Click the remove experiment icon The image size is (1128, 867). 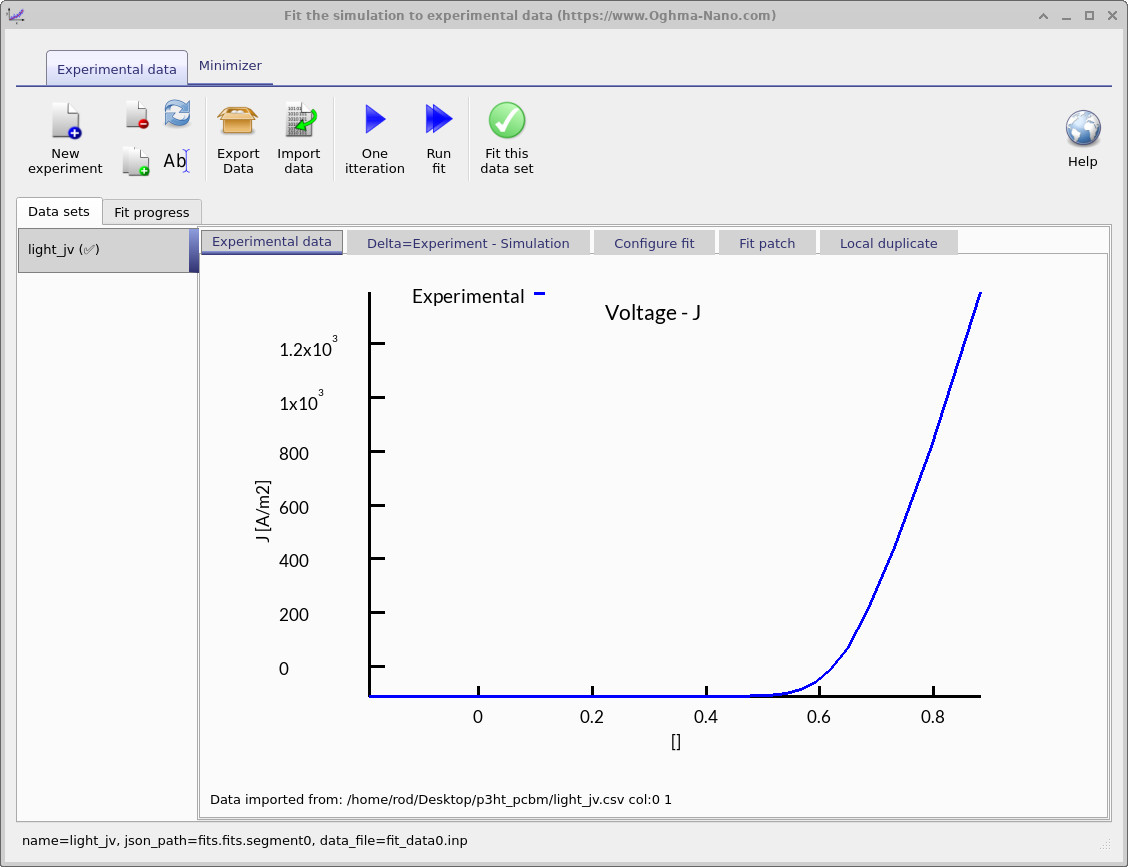pos(135,114)
